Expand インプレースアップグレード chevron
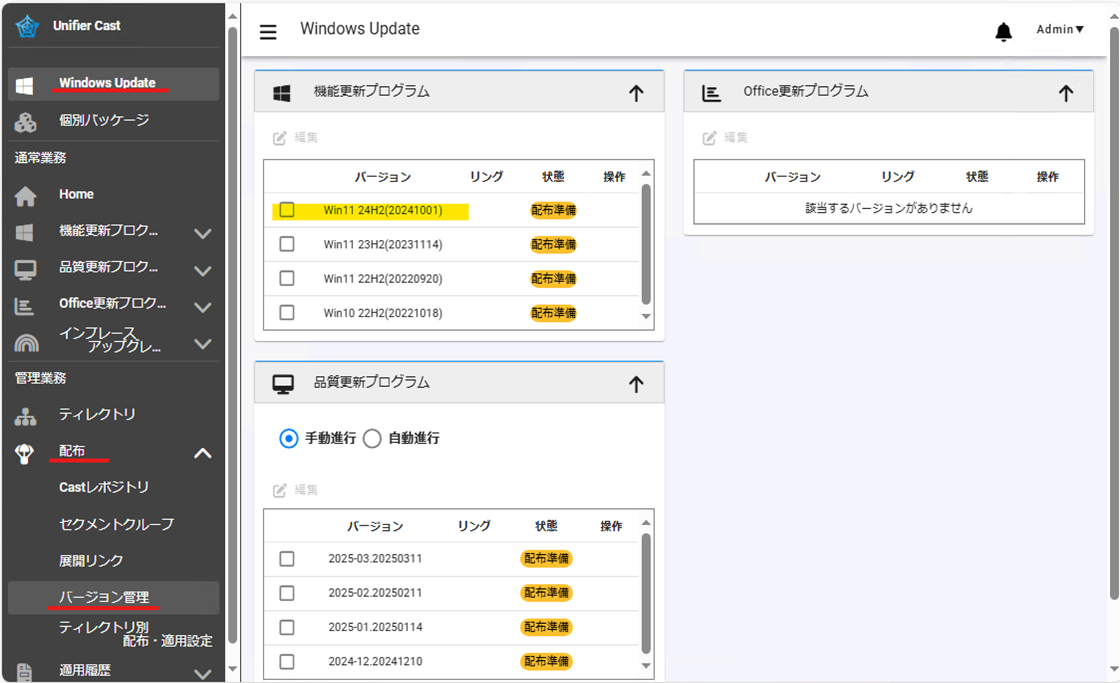 (203, 344)
